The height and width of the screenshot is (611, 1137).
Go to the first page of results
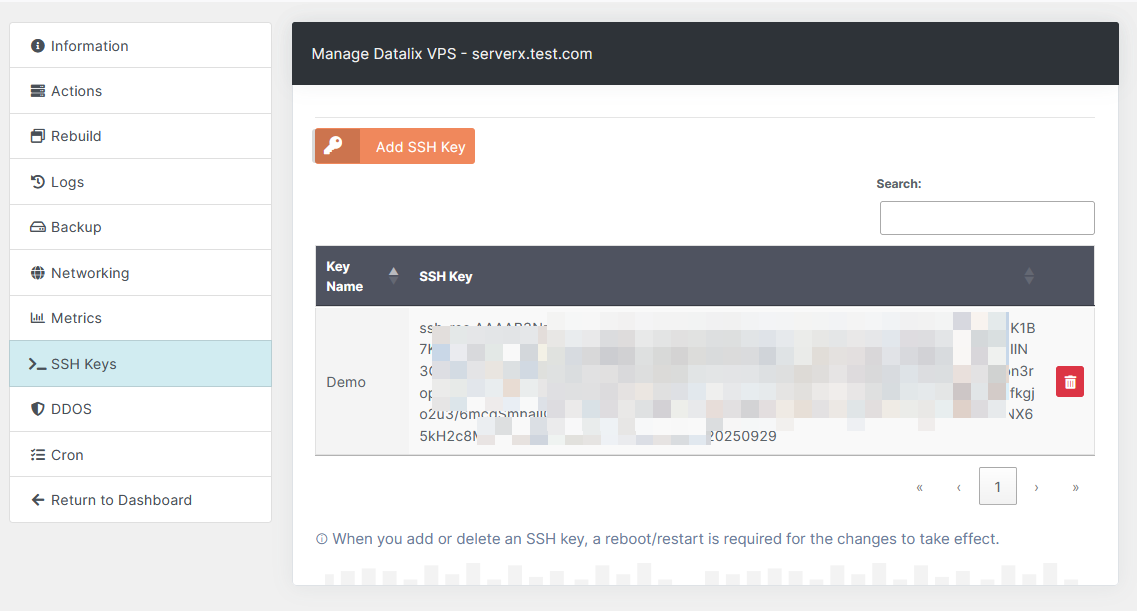point(919,487)
